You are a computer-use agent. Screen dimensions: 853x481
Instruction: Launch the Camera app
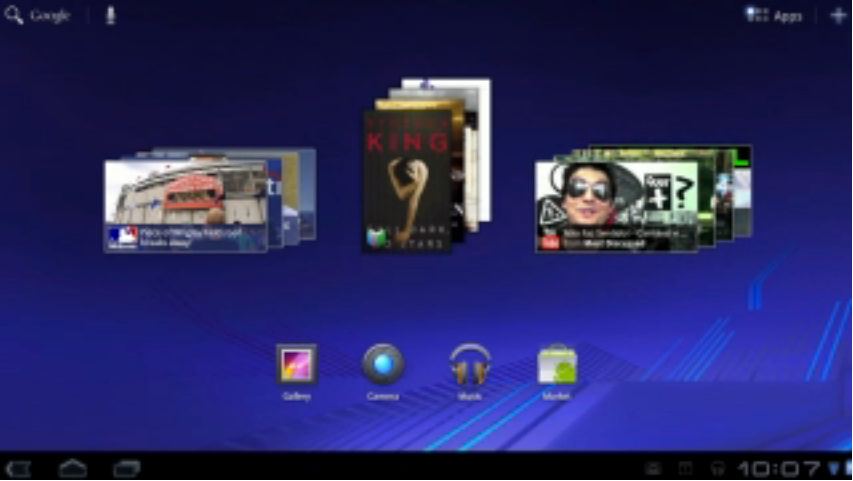point(383,372)
